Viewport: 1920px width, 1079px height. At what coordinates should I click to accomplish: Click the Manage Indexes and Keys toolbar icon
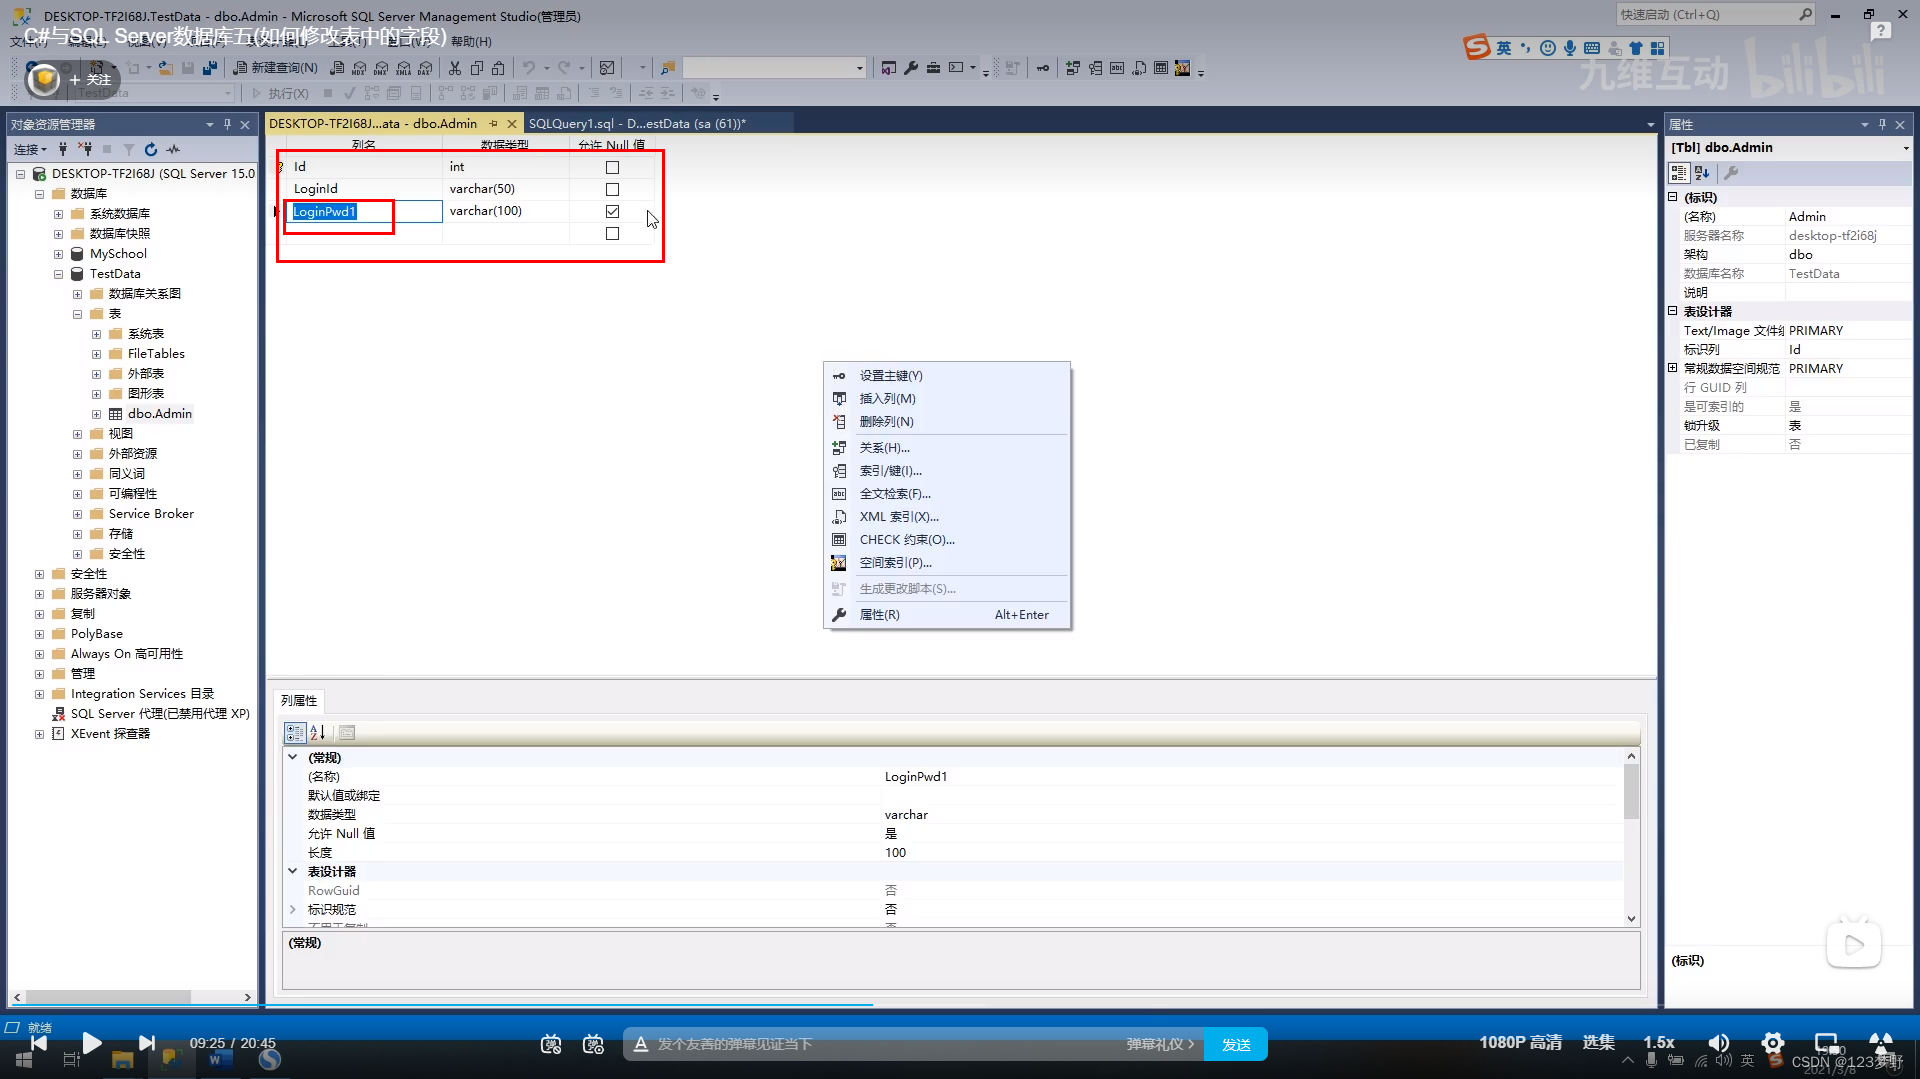[x=1095, y=68]
